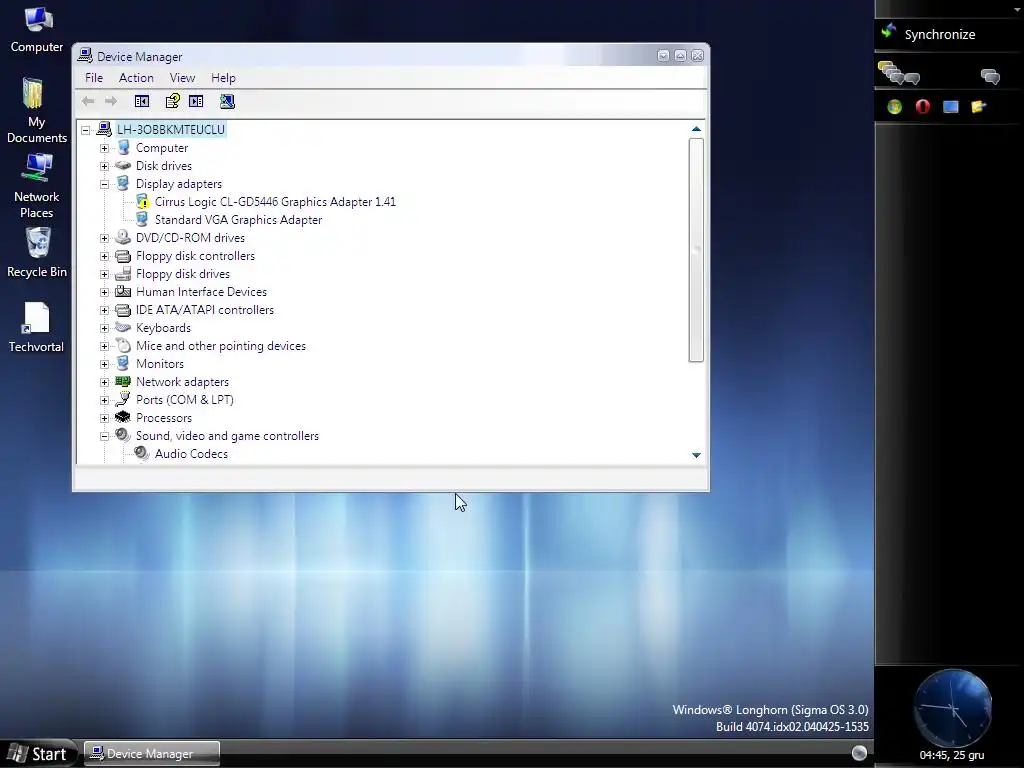Click the Device Manager taskbar button
This screenshot has width=1024, height=768.
tap(152, 754)
